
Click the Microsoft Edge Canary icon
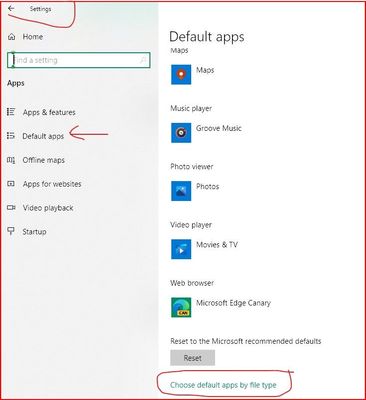(x=181, y=307)
